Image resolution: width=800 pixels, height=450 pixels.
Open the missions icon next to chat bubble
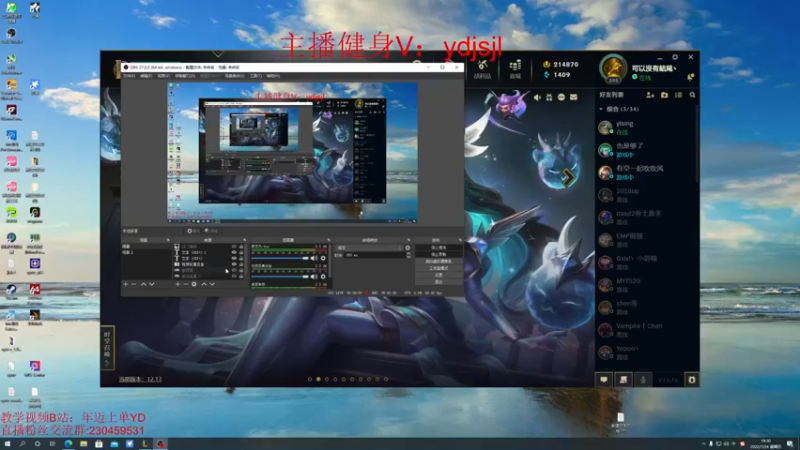pyautogui.click(x=623, y=380)
